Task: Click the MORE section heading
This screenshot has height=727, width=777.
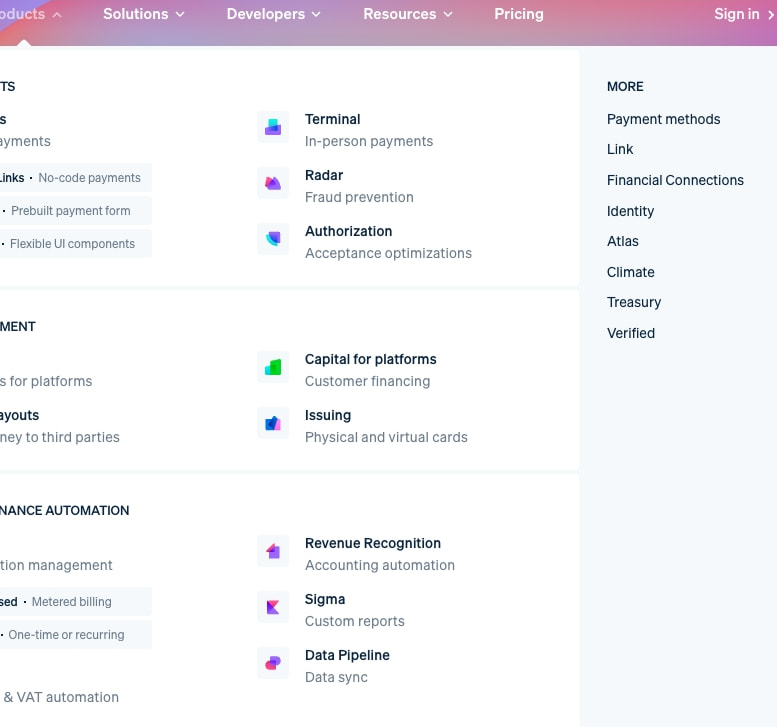Action: (625, 86)
